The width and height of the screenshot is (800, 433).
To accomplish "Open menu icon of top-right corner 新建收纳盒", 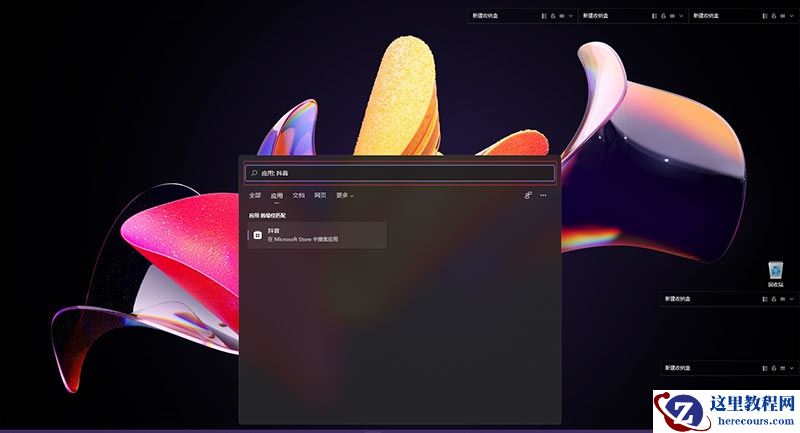I will coord(783,16).
